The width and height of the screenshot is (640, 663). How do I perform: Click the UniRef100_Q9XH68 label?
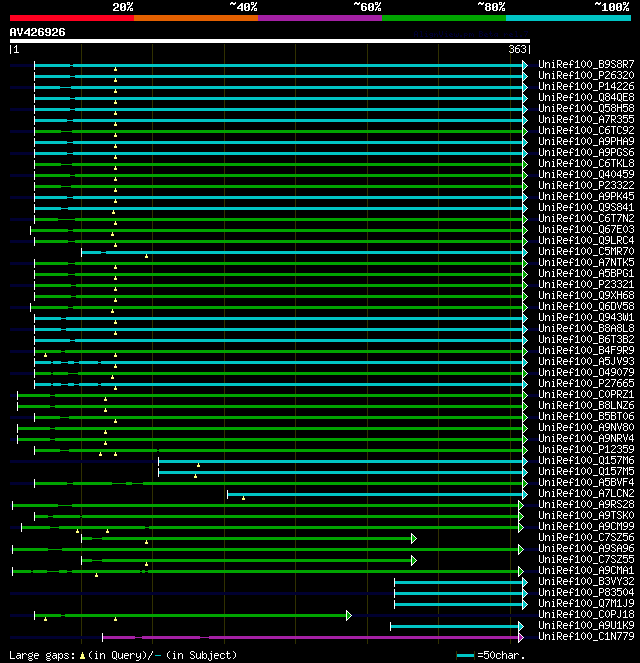coord(586,295)
